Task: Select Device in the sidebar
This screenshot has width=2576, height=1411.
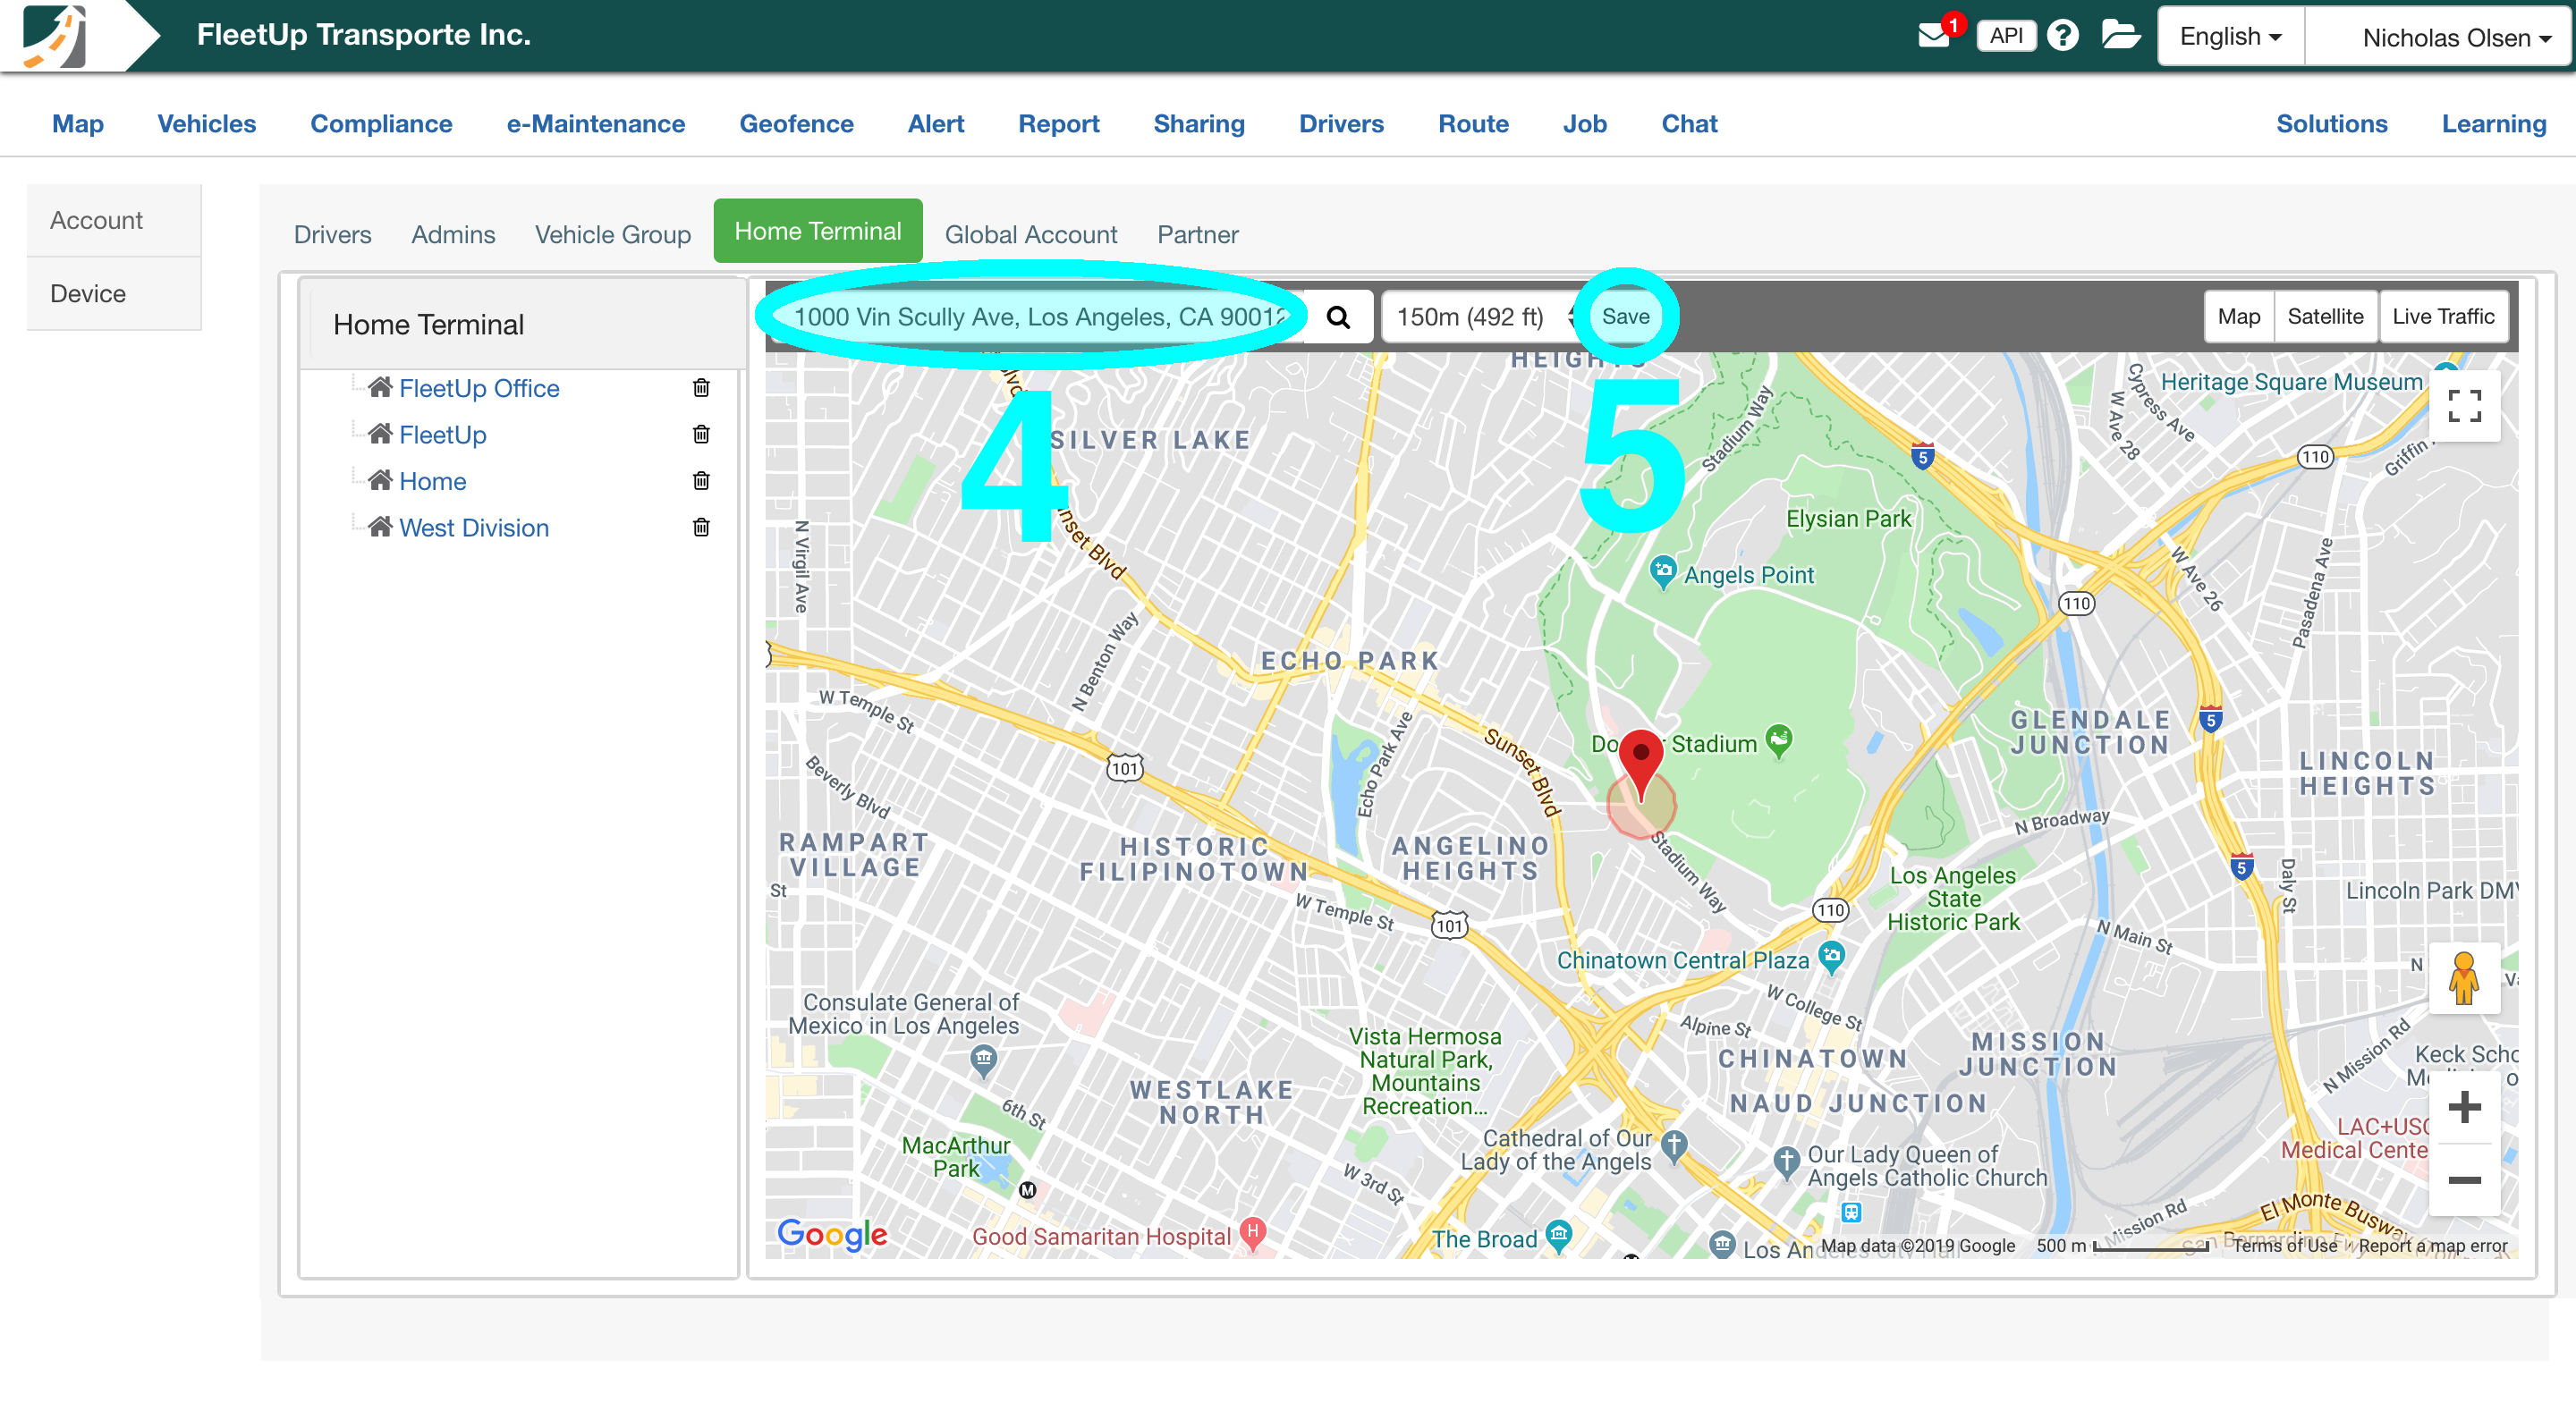Action: 114,294
